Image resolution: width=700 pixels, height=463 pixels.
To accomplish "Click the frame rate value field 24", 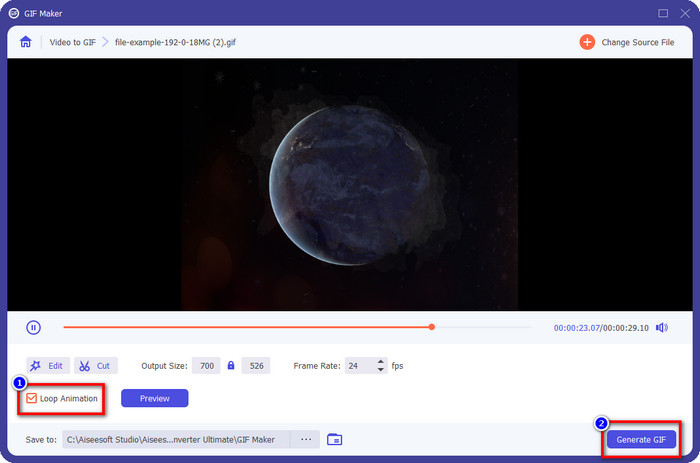I will point(360,366).
